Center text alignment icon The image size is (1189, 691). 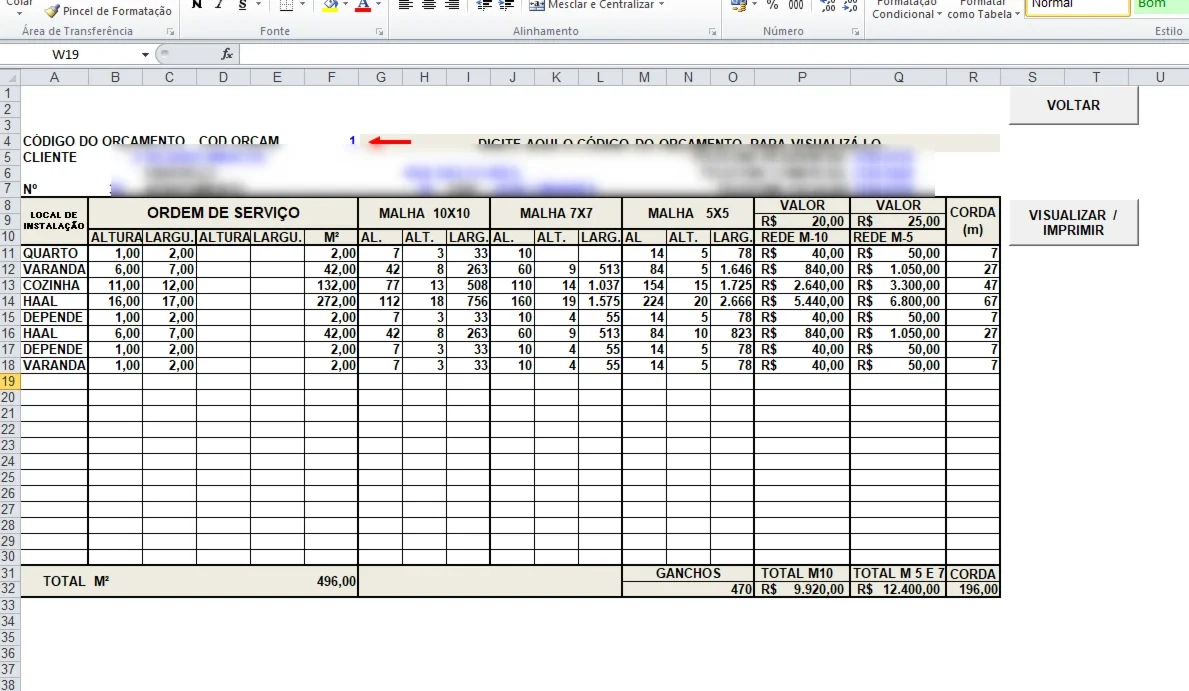point(428,5)
